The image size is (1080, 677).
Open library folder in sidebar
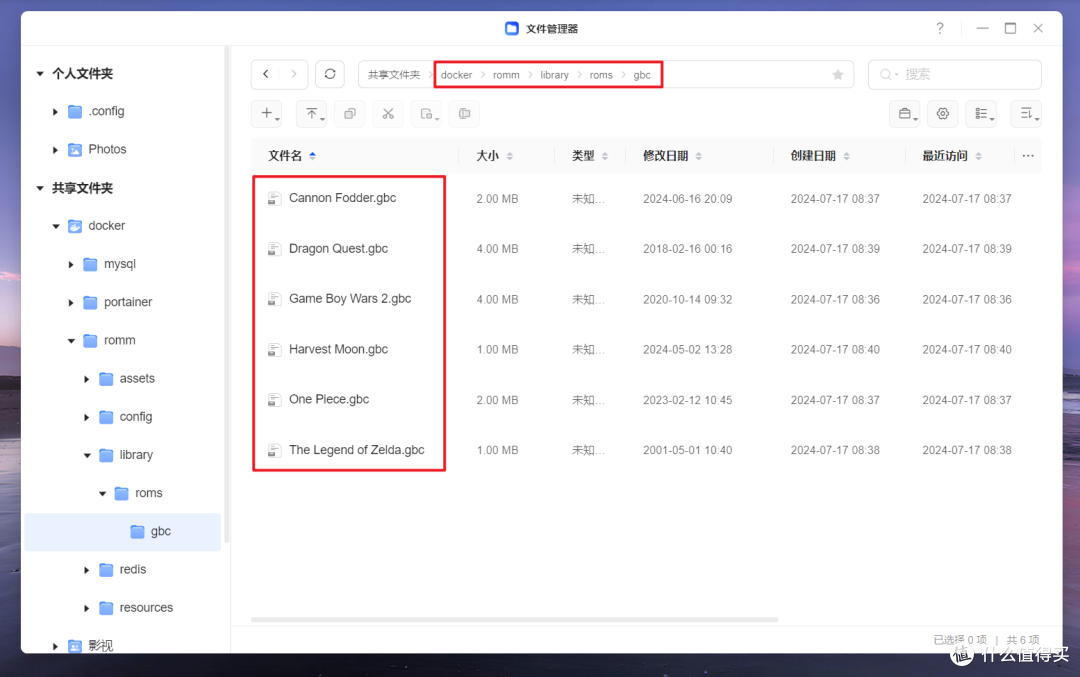pos(136,455)
